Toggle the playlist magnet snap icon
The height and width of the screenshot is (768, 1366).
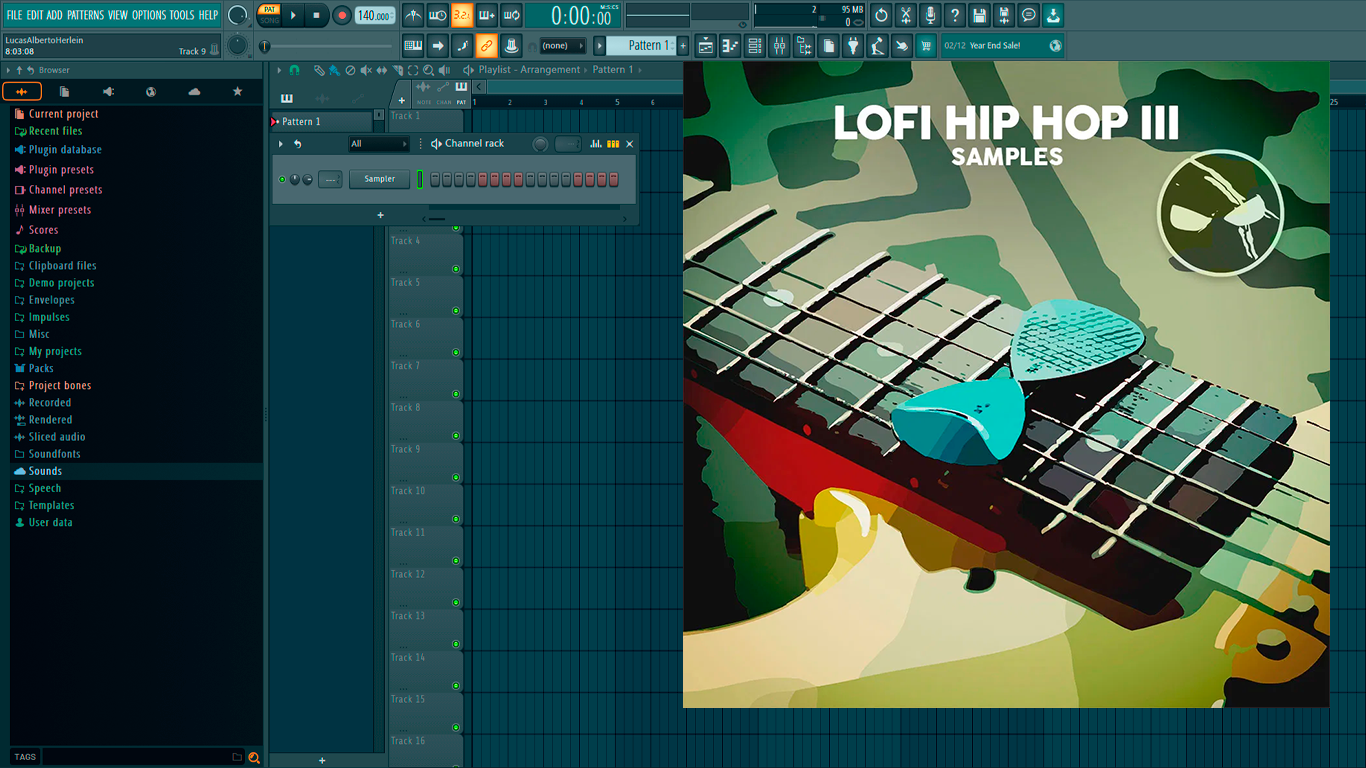coord(294,70)
